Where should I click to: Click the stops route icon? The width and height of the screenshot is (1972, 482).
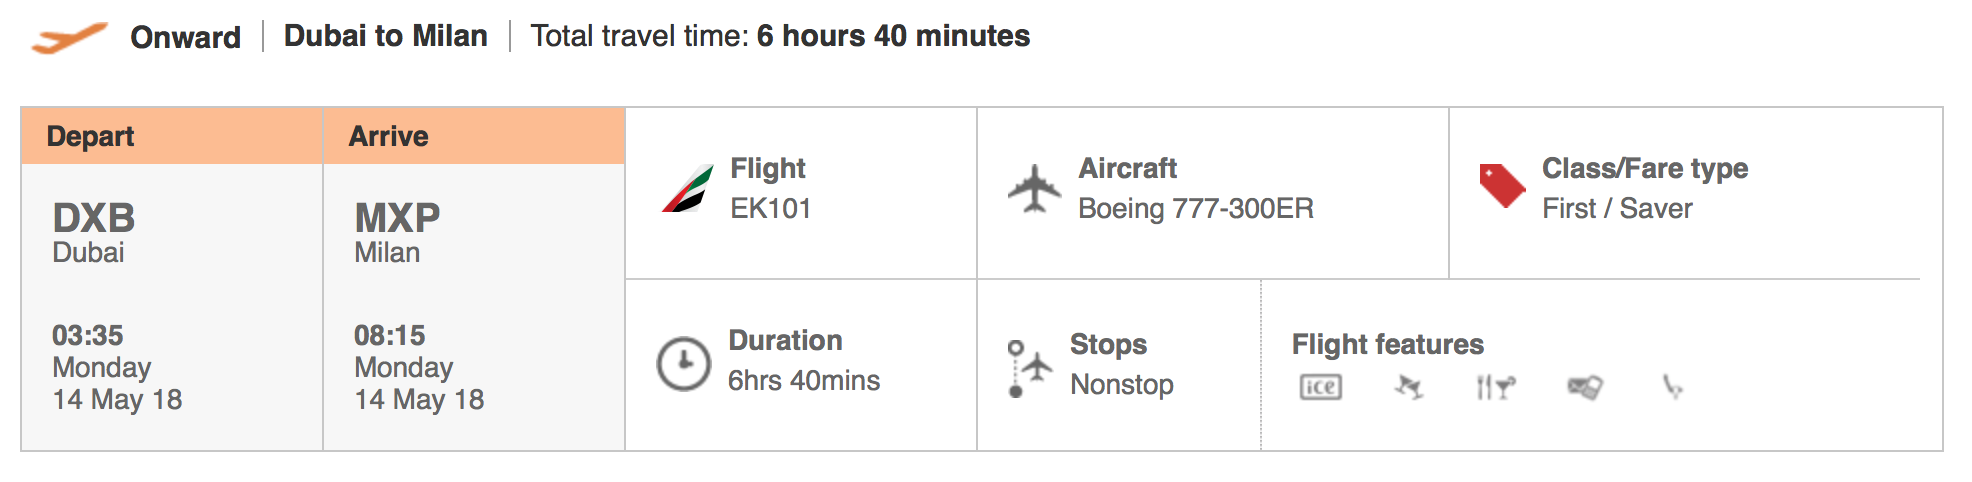[x=1029, y=368]
